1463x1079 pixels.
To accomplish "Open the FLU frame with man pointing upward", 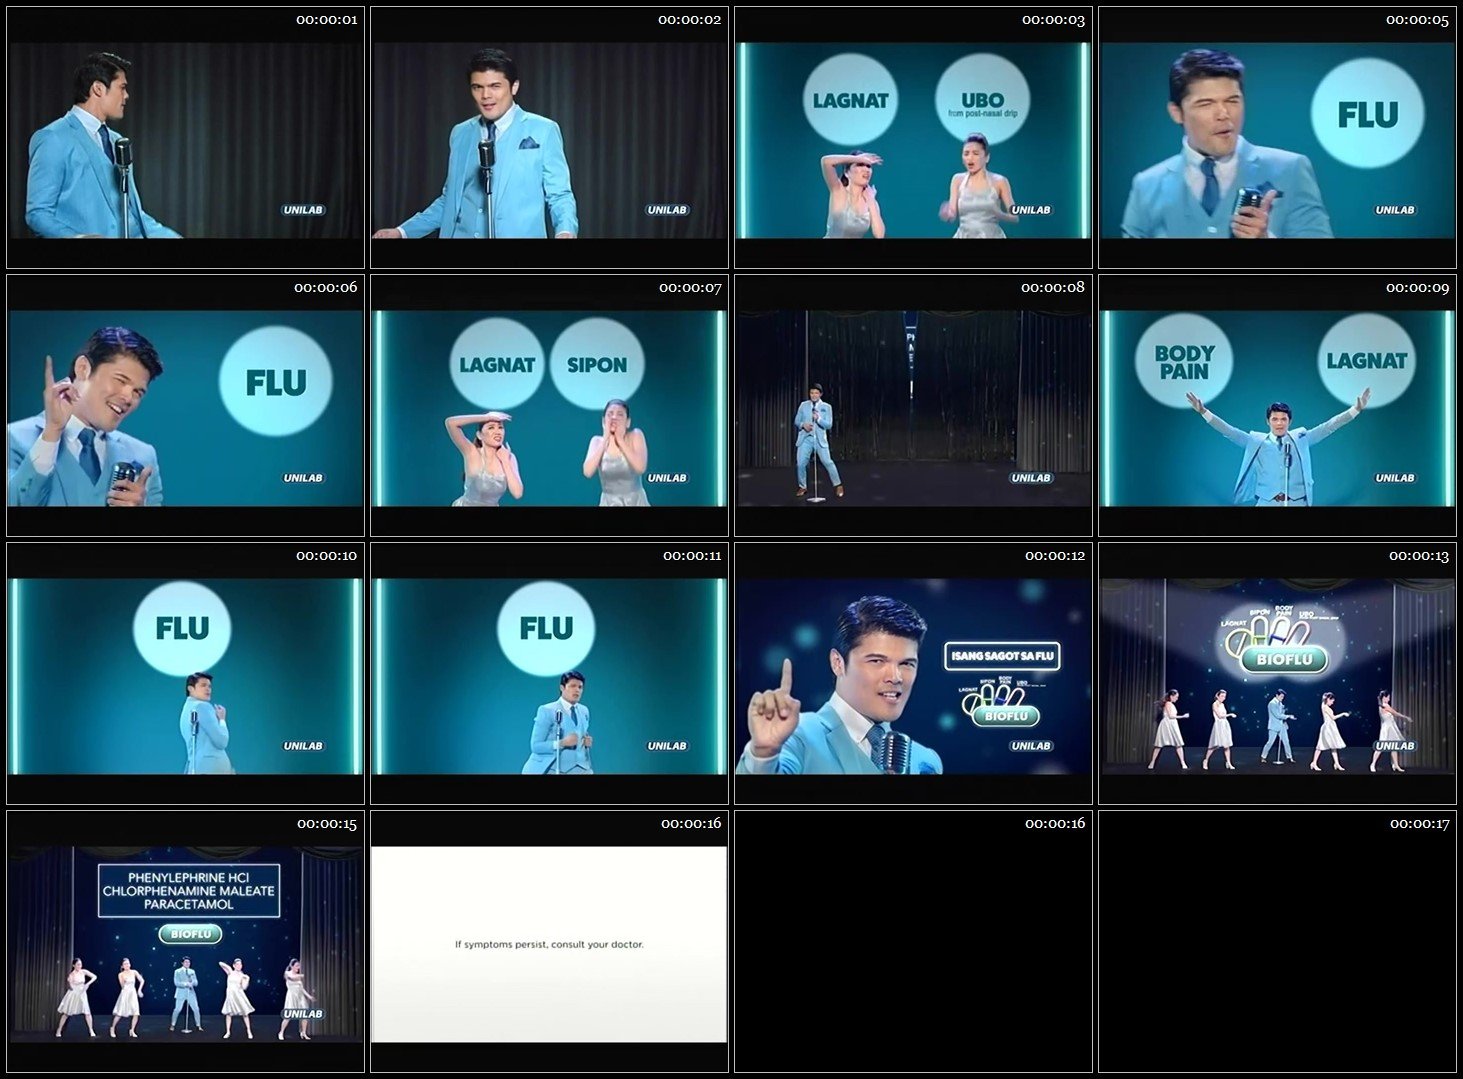I will [185, 406].
